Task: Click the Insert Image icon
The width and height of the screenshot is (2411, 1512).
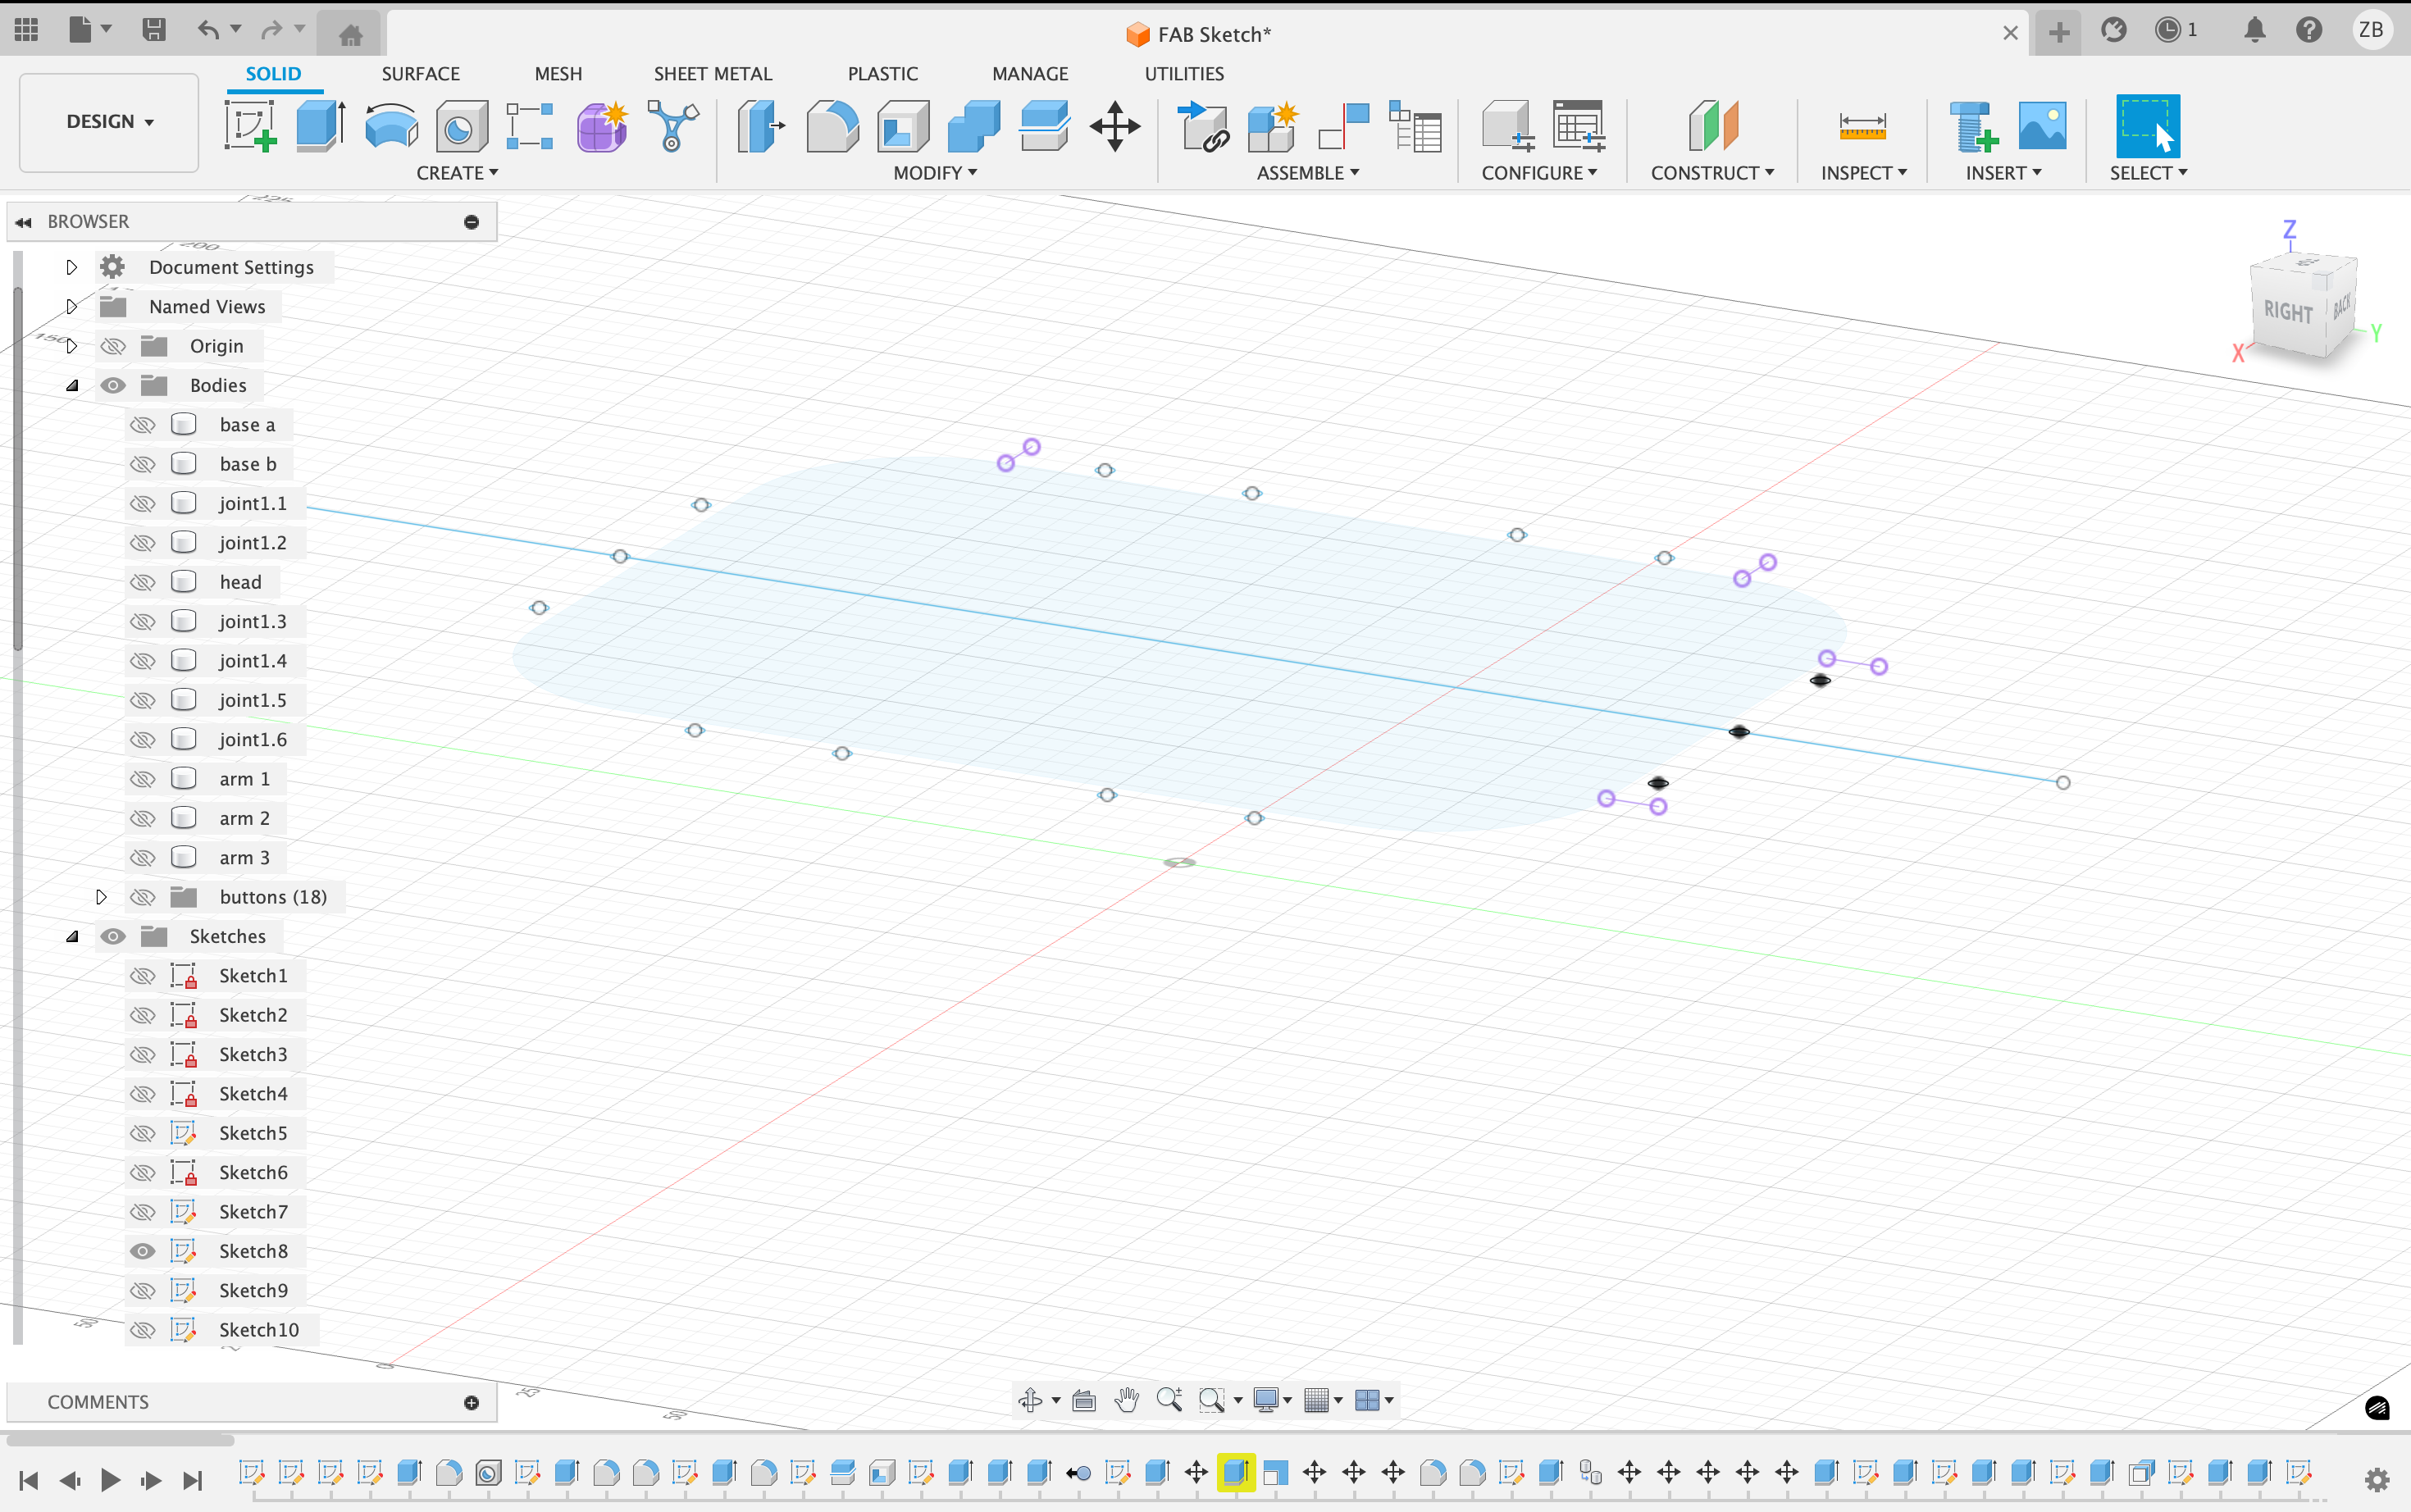Action: tap(2042, 126)
